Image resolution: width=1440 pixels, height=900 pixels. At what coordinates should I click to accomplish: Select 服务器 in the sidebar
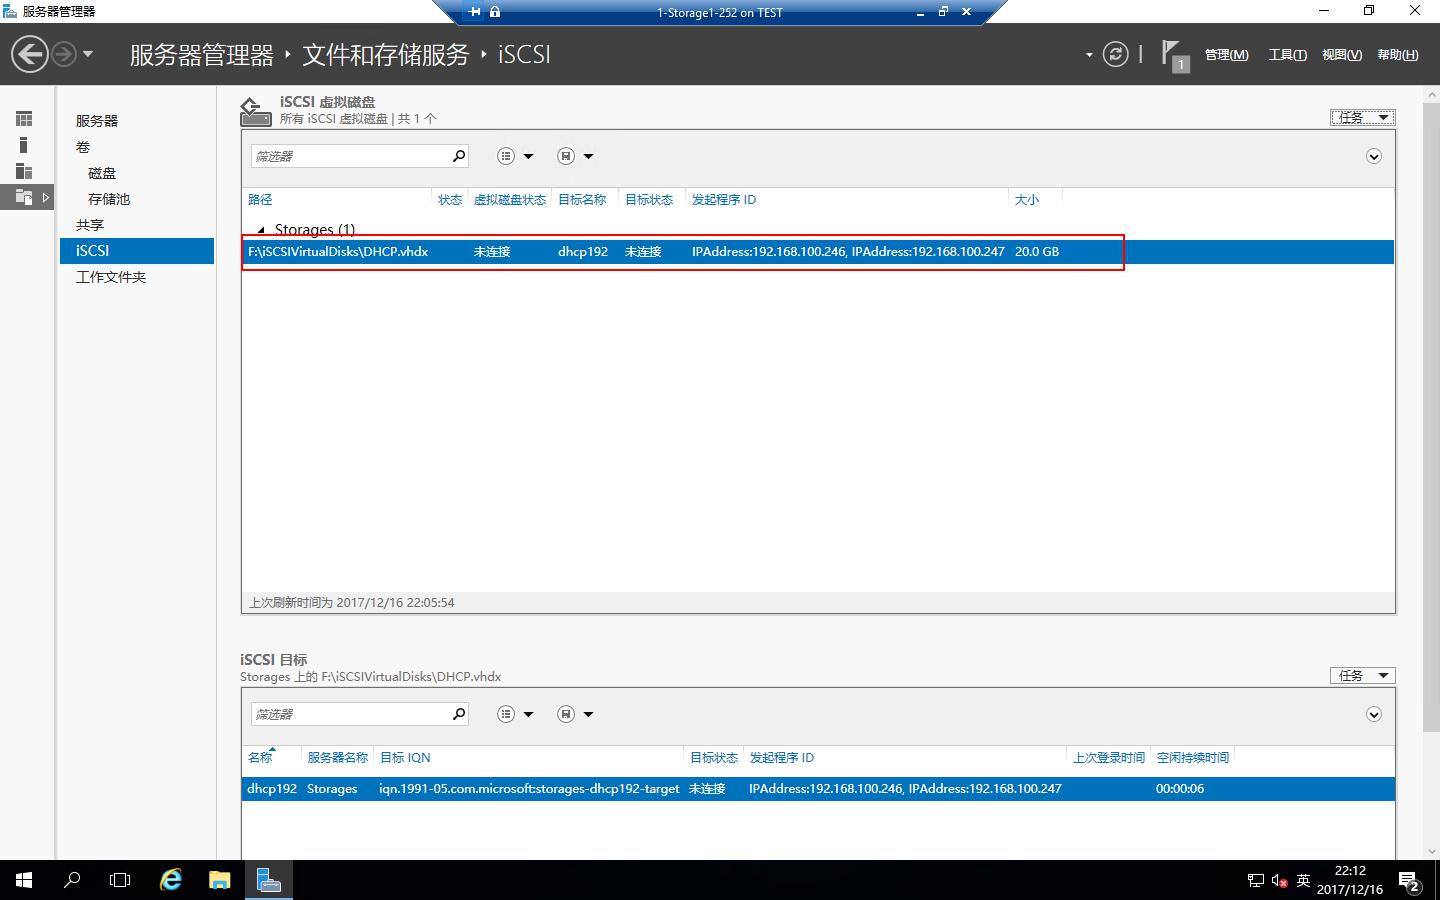pos(97,121)
